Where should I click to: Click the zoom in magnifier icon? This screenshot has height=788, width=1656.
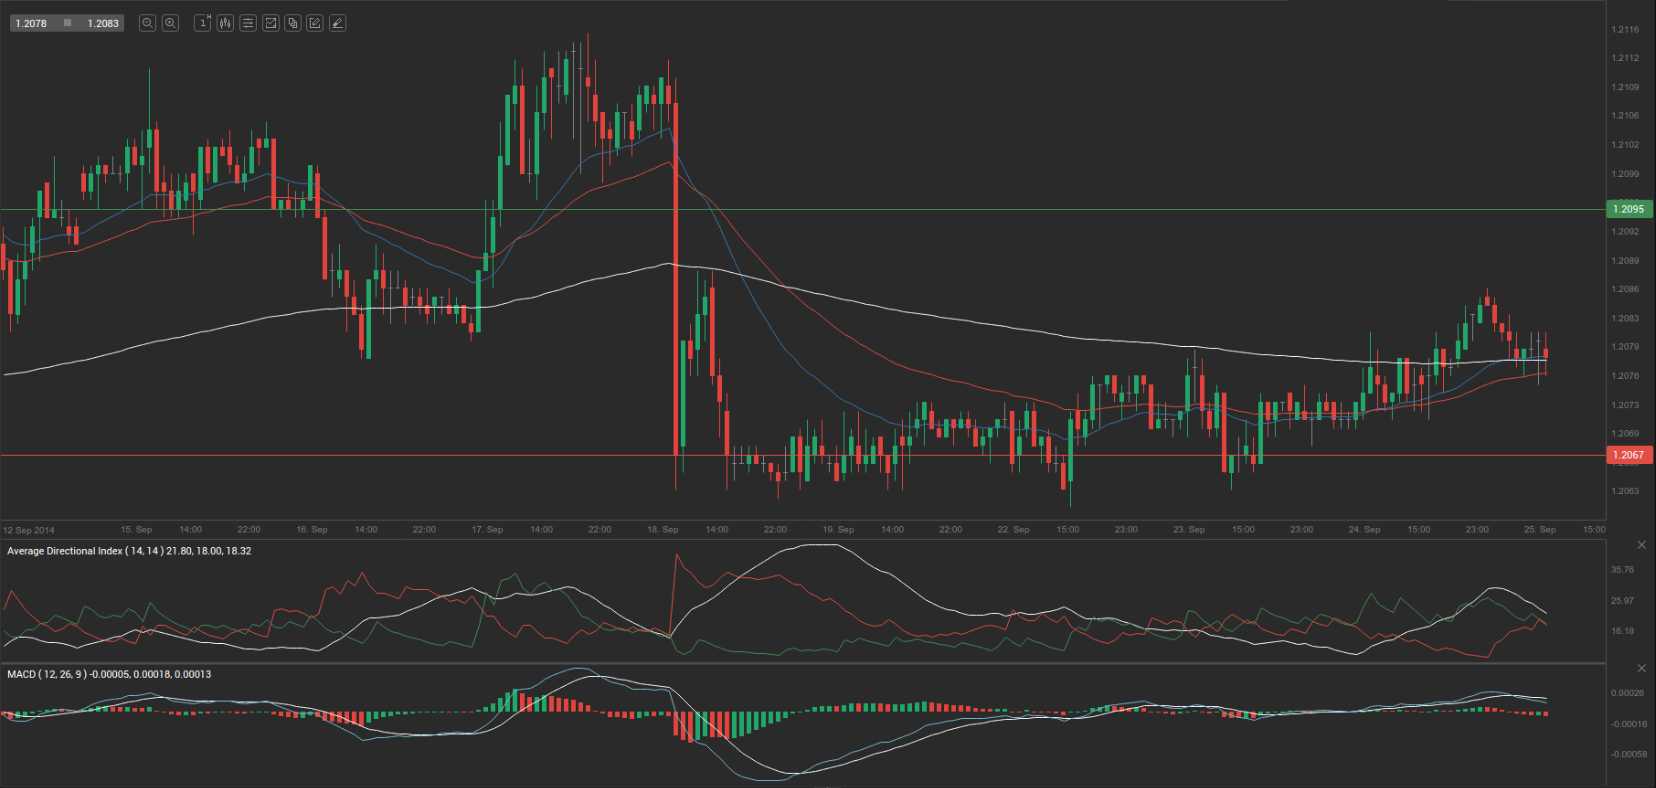[170, 23]
